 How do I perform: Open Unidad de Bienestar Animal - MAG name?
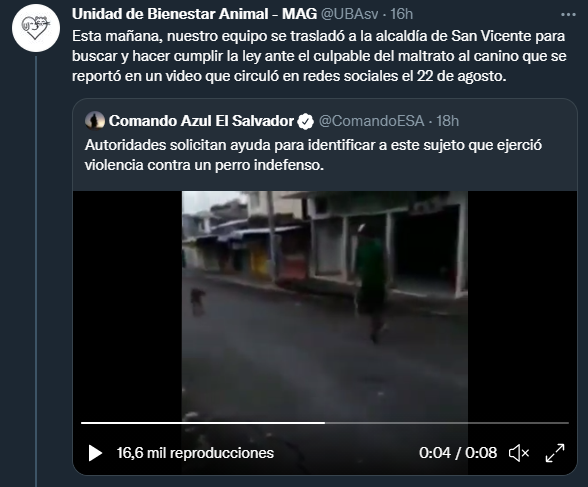tap(194, 14)
